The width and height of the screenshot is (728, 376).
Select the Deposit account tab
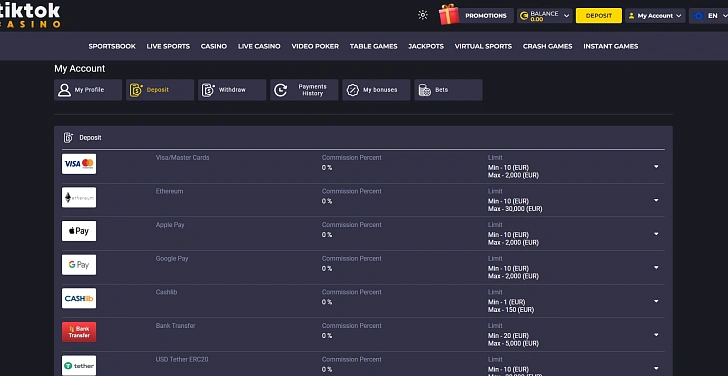pos(160,90)
